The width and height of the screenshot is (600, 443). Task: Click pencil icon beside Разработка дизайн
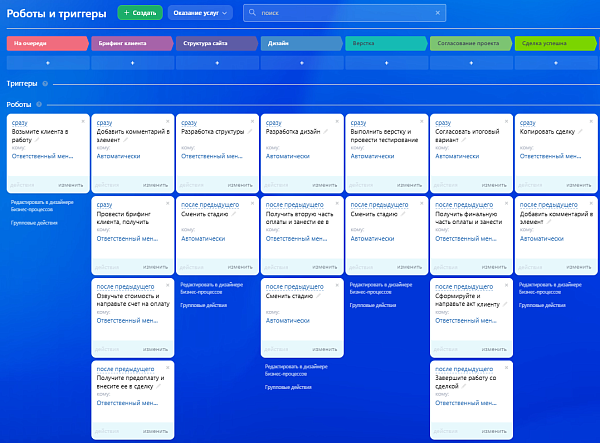[326, 132]
